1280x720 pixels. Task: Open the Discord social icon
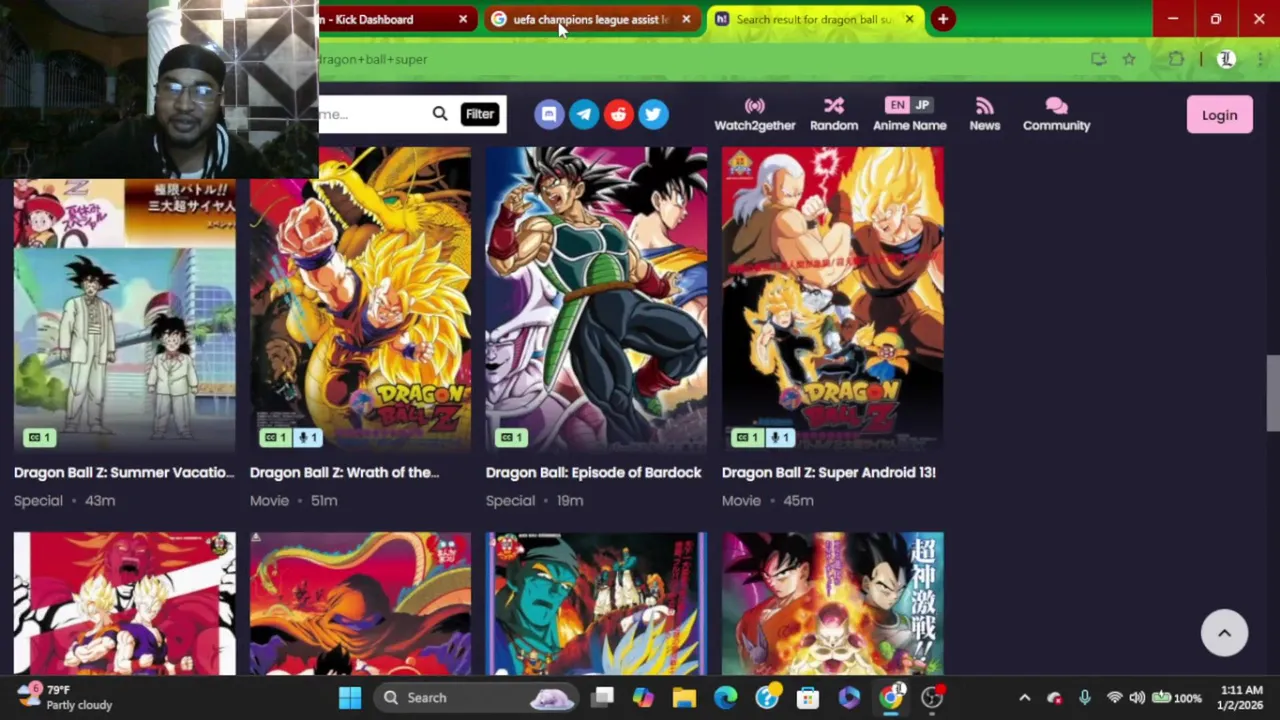coord(549,114)
